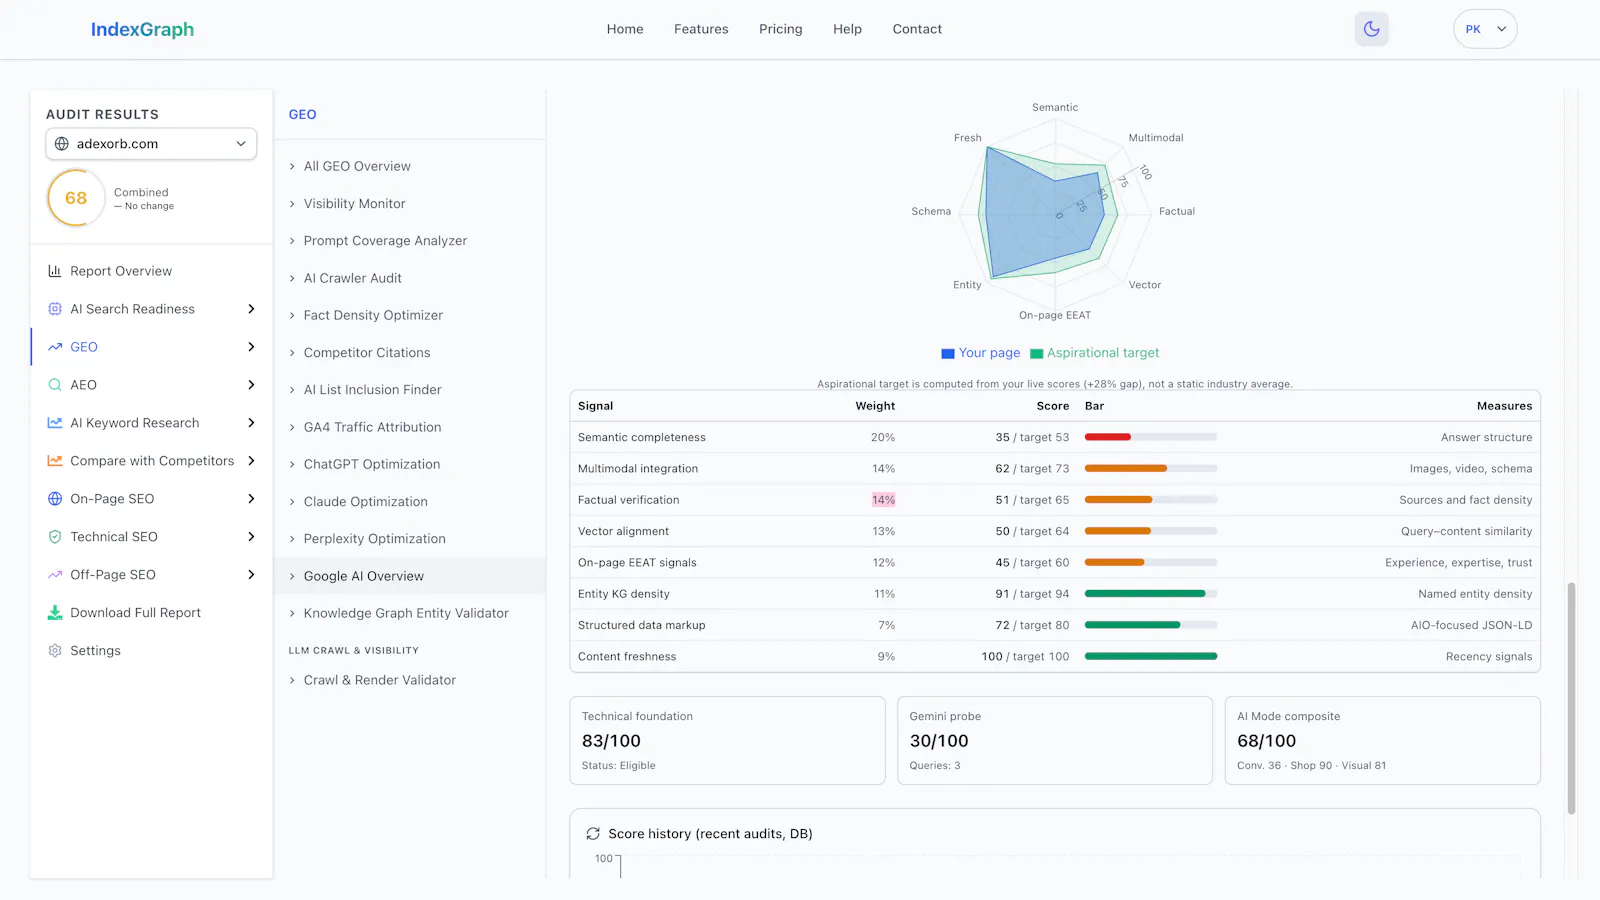1600x900 pixels.
Task: Click the Technical foundation 83/100 card
Action: 727,741
